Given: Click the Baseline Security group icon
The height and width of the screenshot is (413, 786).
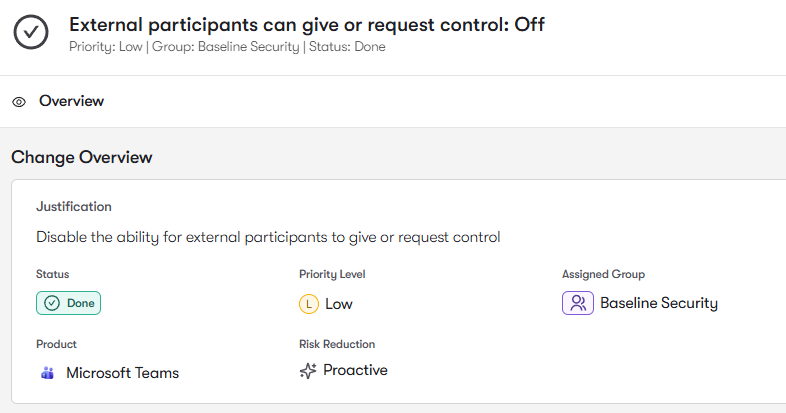Looking at the screenshot, I should point(577,303).
